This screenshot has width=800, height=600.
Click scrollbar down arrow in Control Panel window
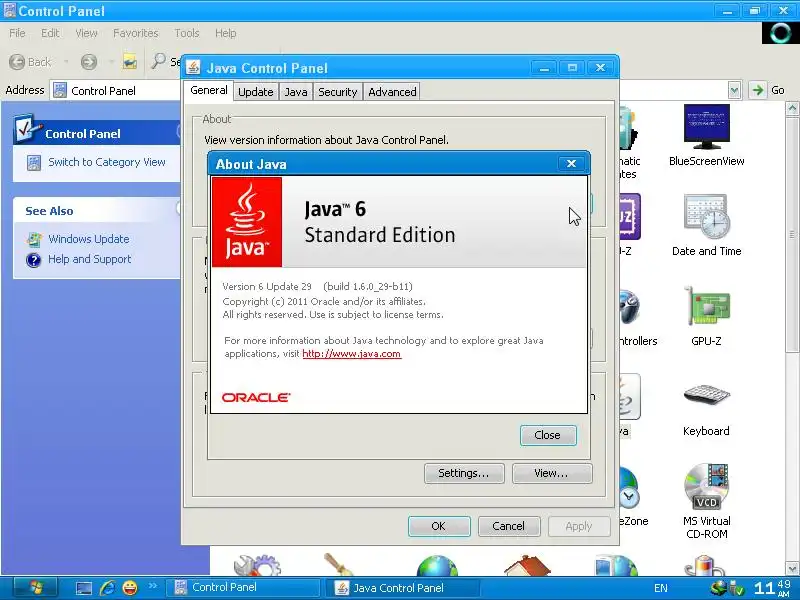(792, 567)
